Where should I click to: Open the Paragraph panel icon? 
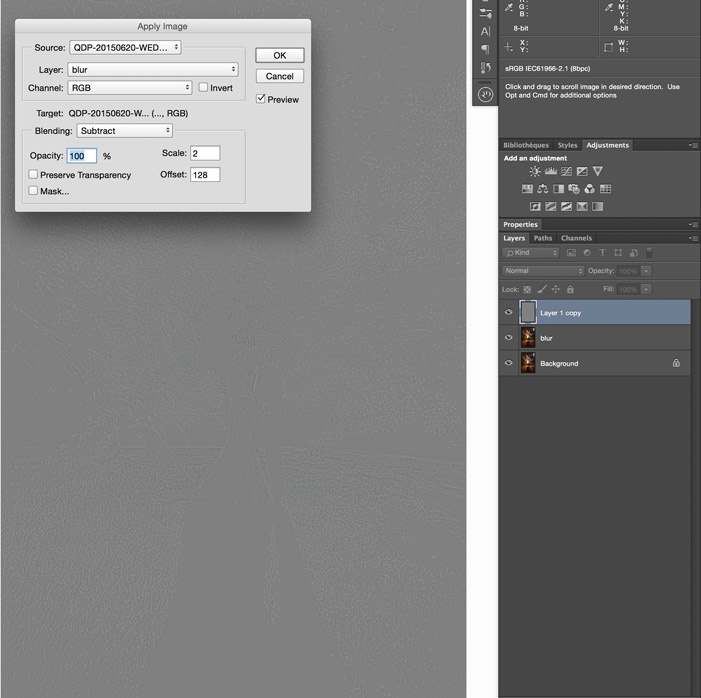pos(485,49)
